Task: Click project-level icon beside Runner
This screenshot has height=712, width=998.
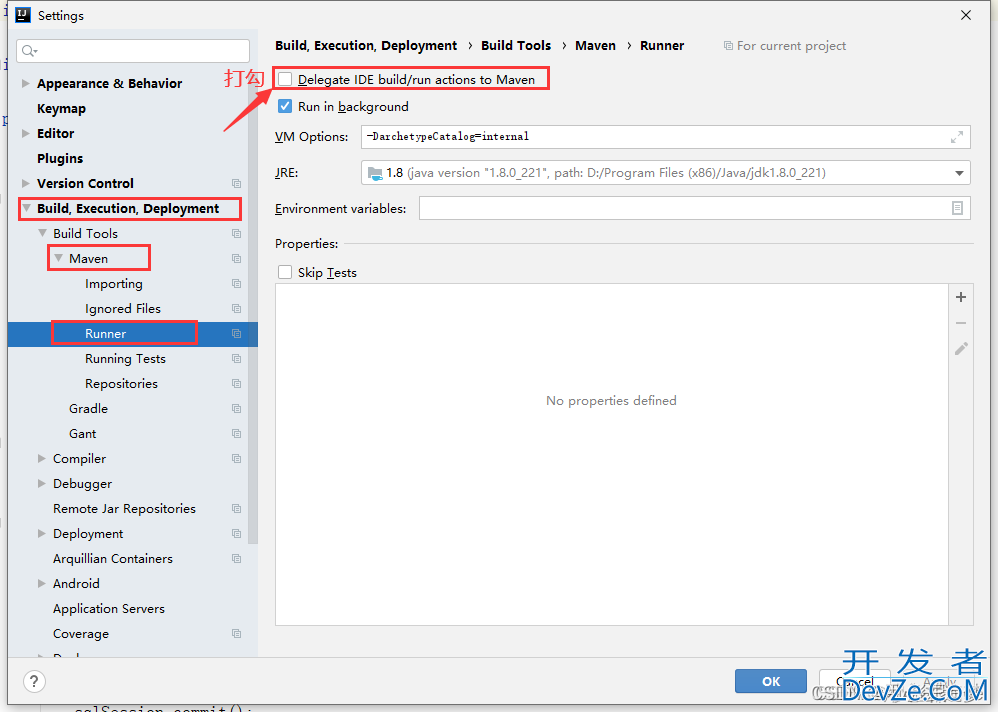Action: click(237, 333)
